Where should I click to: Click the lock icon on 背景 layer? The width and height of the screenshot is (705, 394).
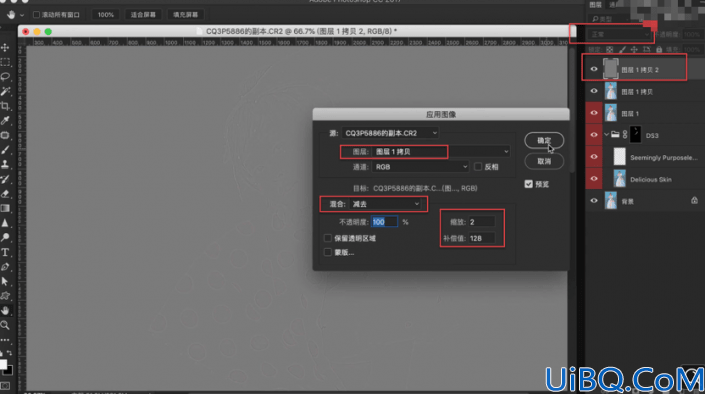(x=695, y=201)
